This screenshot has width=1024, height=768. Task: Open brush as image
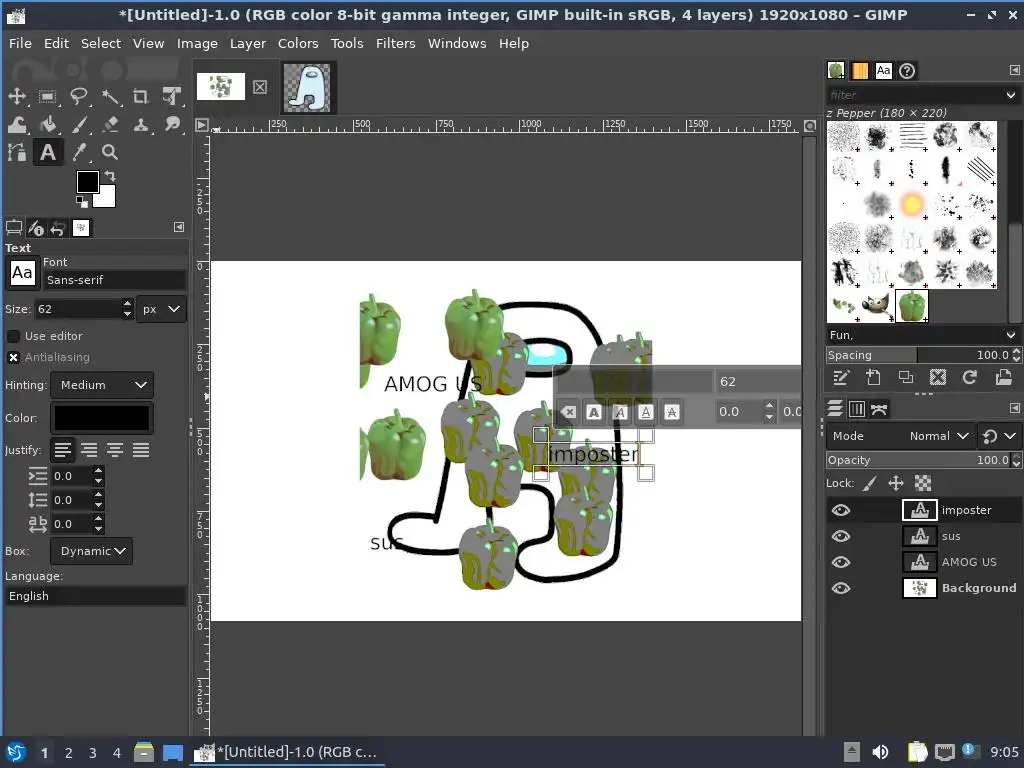click(x=1003, y=377)
